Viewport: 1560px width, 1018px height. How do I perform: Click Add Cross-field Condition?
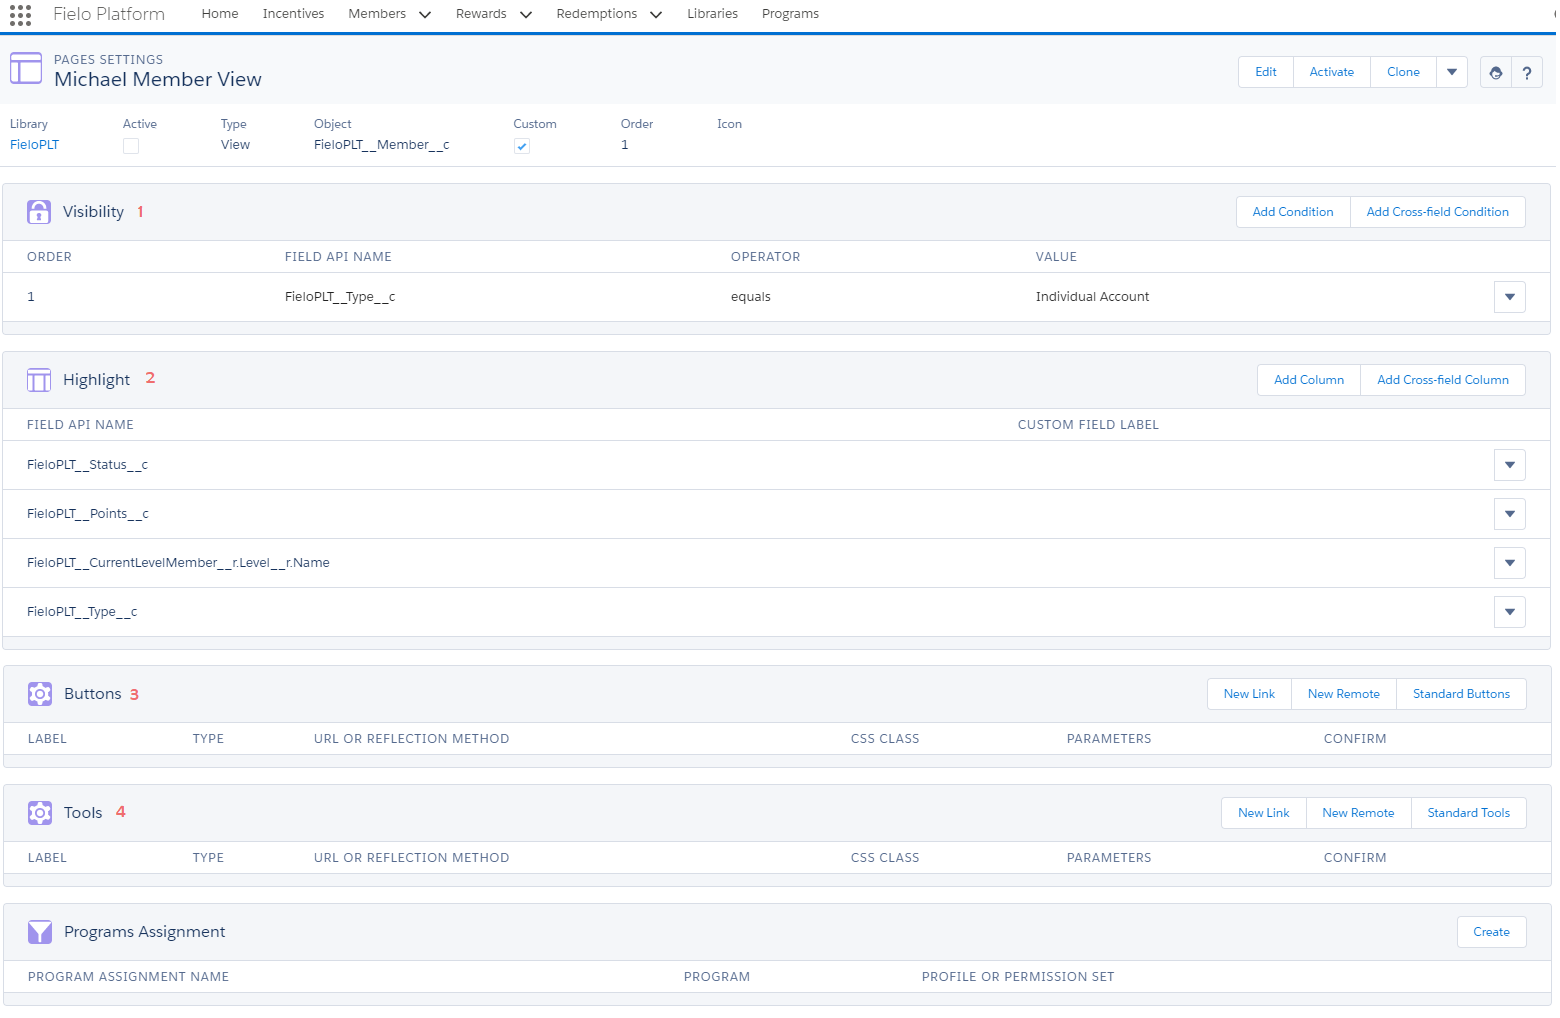1438,212
